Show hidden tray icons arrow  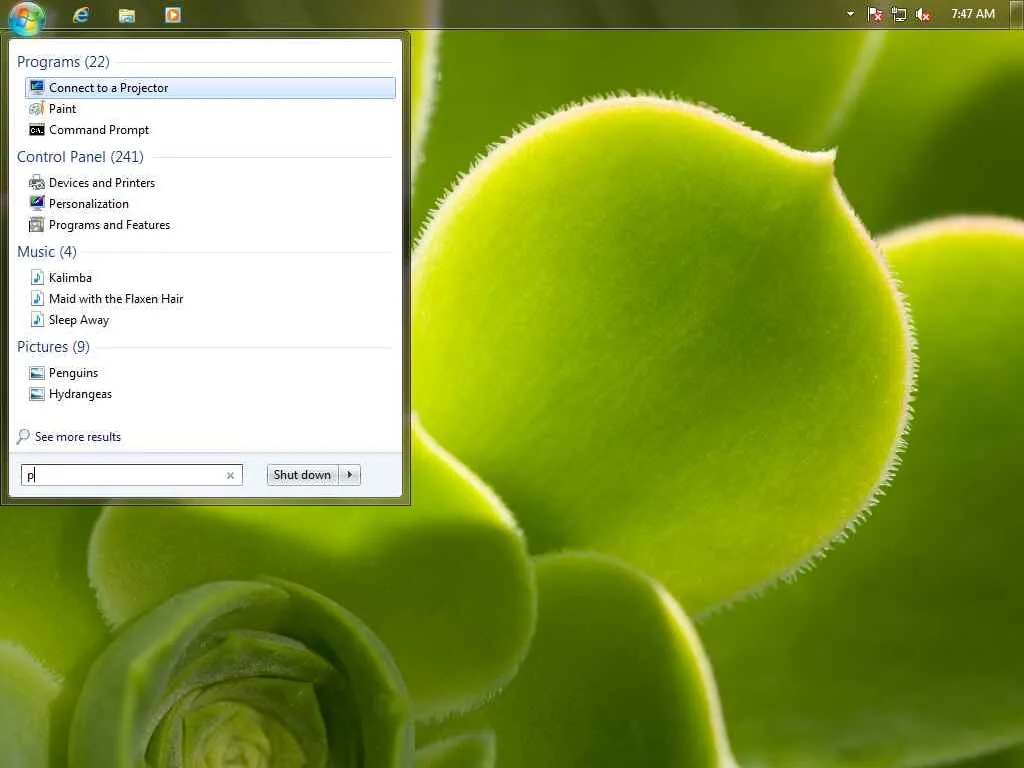(850, 14)
